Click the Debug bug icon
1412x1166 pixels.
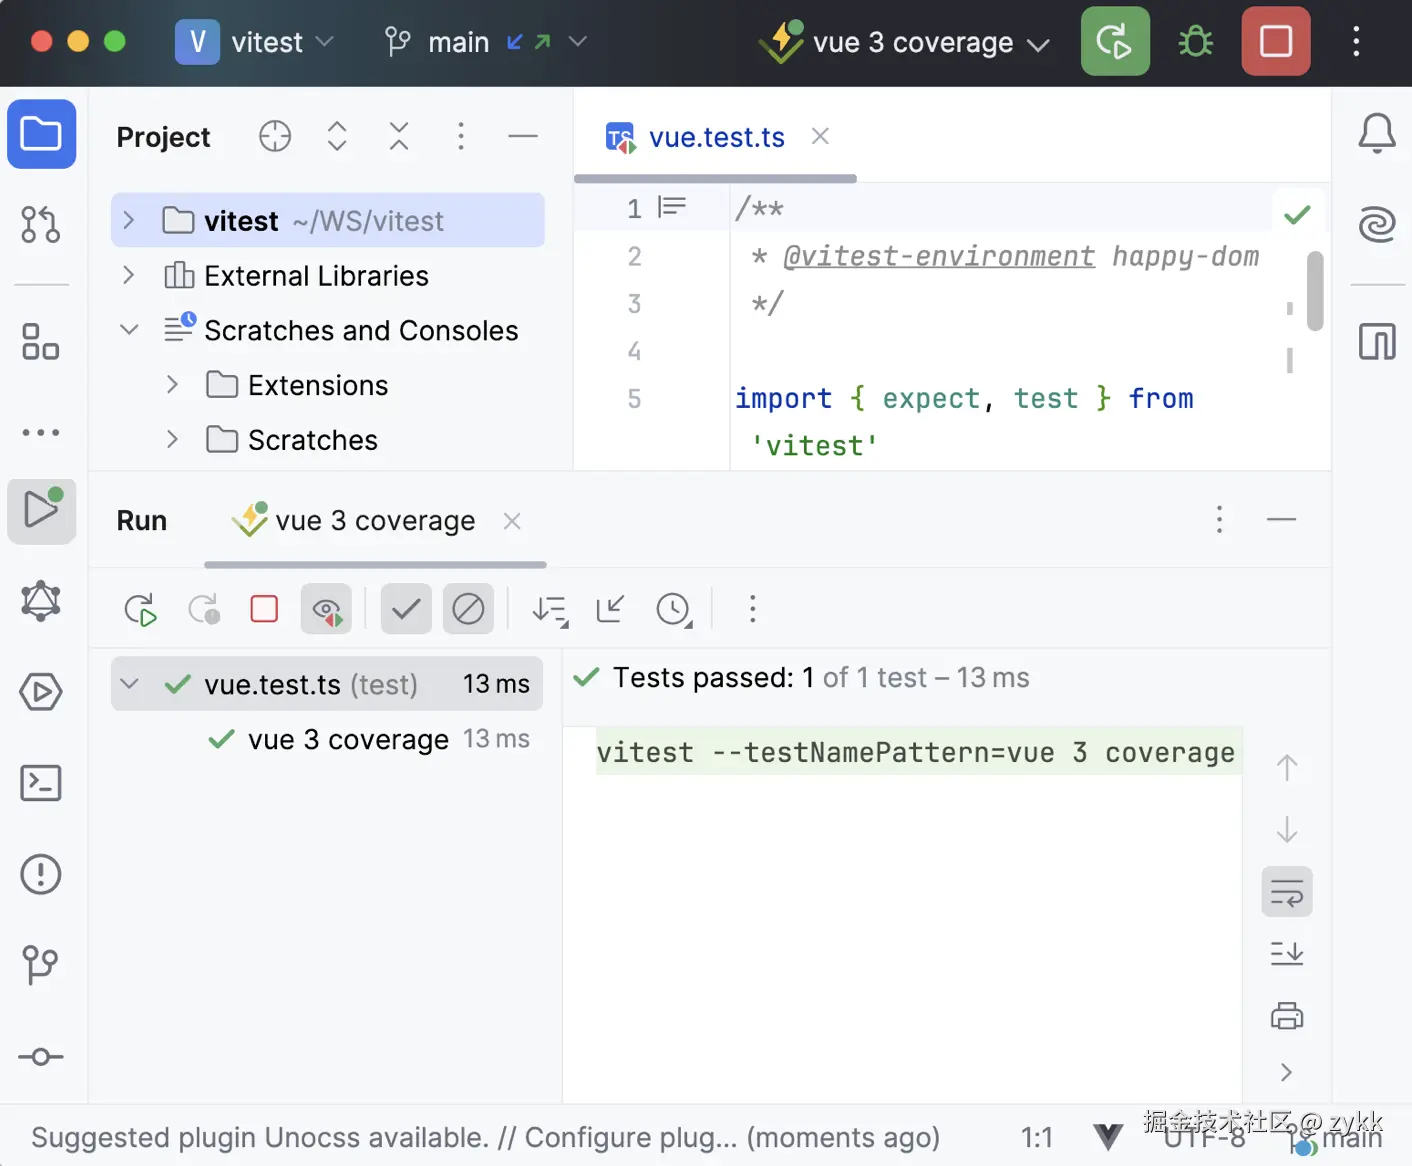click(1195, 41)
